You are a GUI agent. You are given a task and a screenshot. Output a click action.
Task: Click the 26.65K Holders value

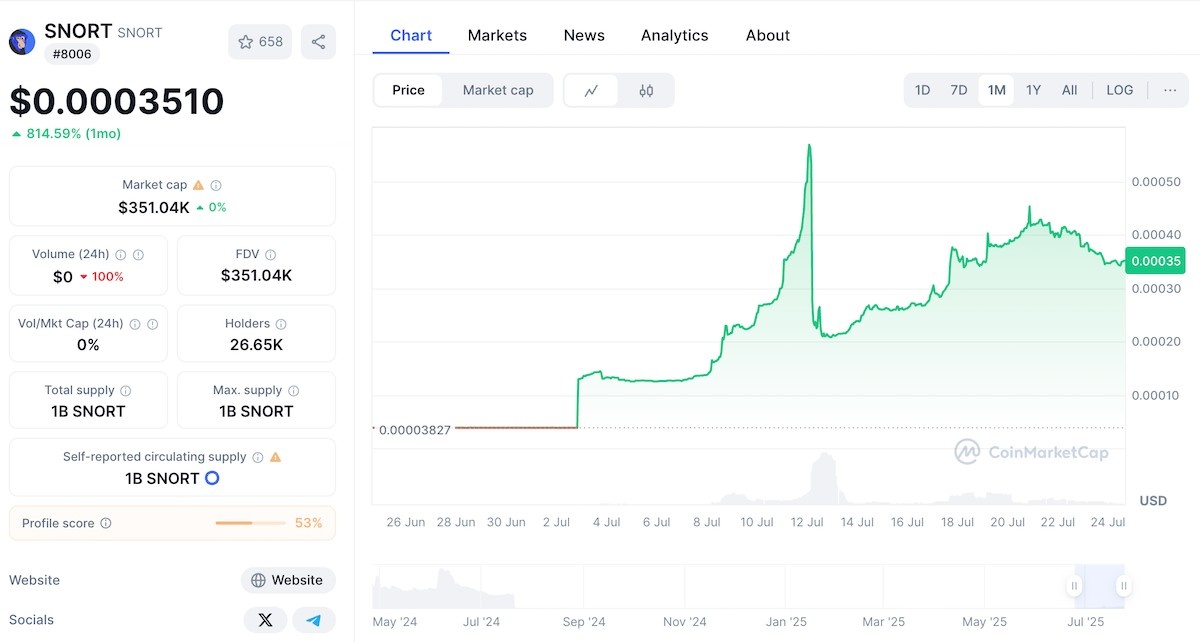pos(256,344)
